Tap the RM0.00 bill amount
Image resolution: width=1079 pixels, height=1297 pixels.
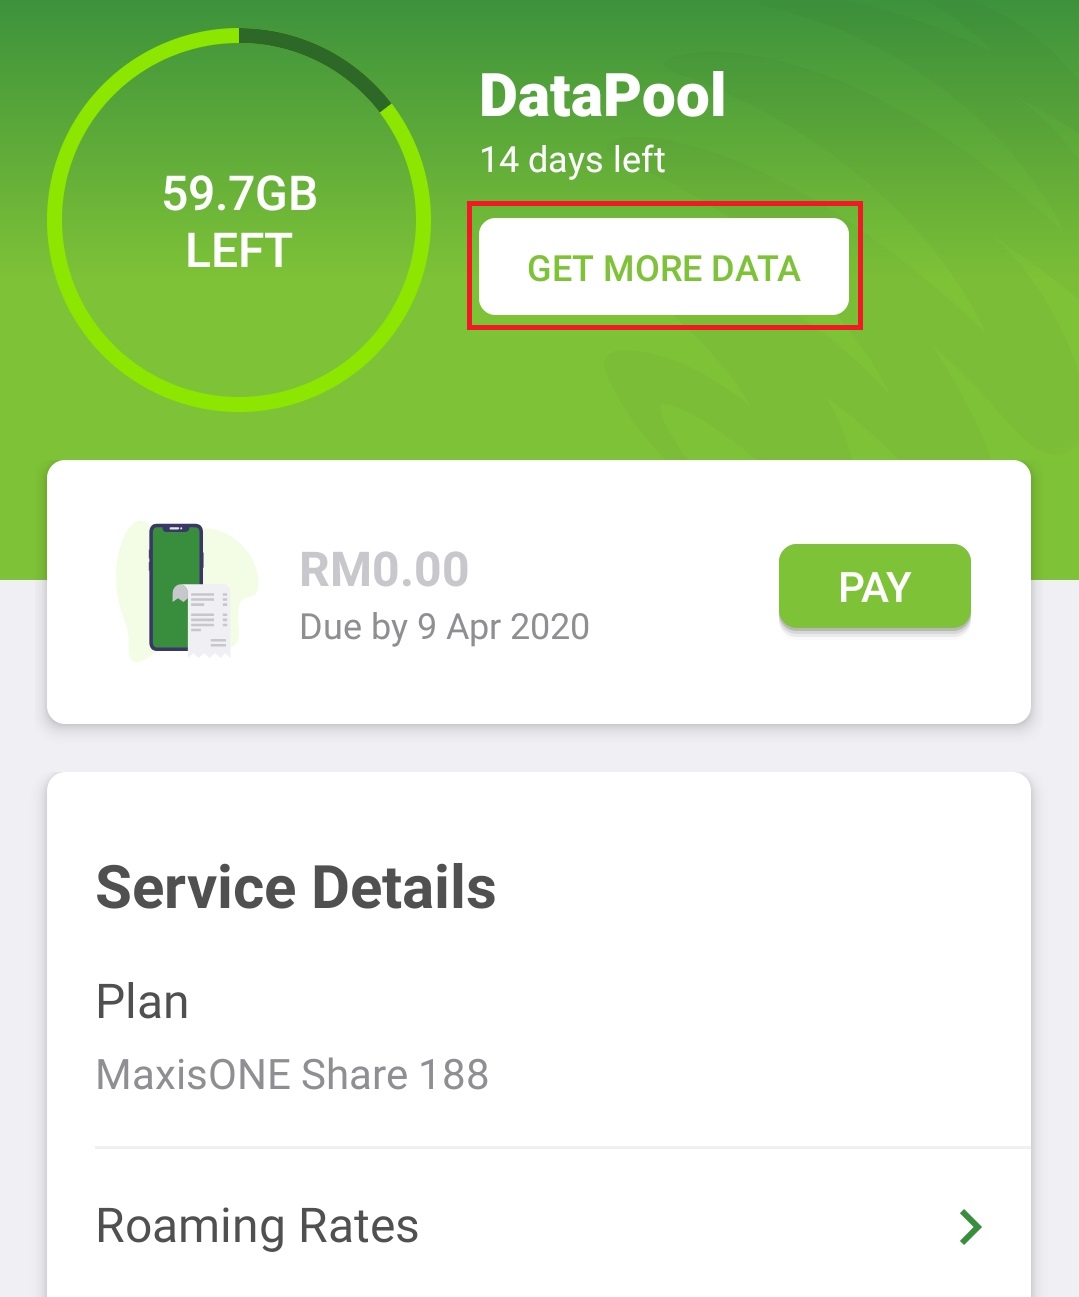pyautogui.click(x=384, y=570)
